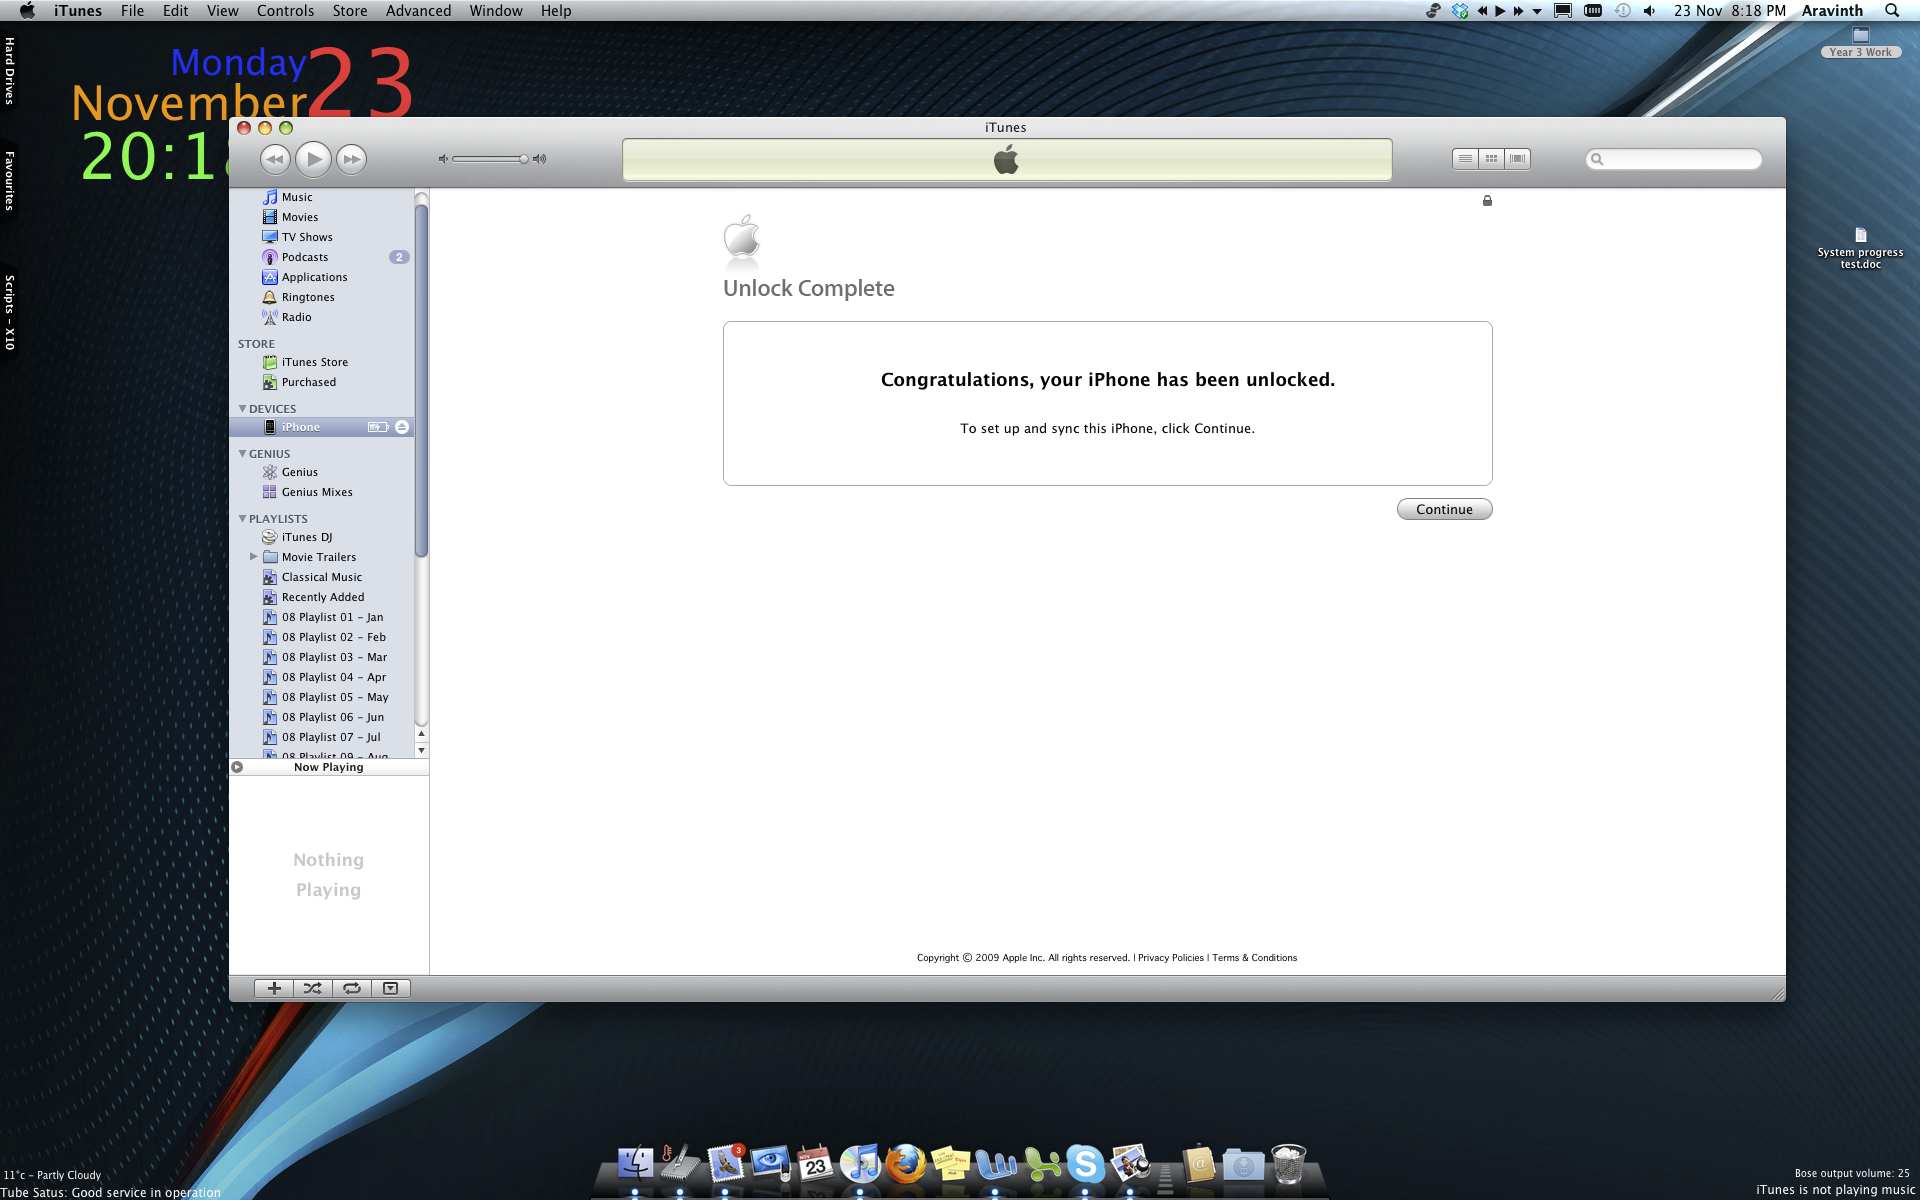Open Podcasts in the sidebar
1920x1200 pixels.
[304, 257]
